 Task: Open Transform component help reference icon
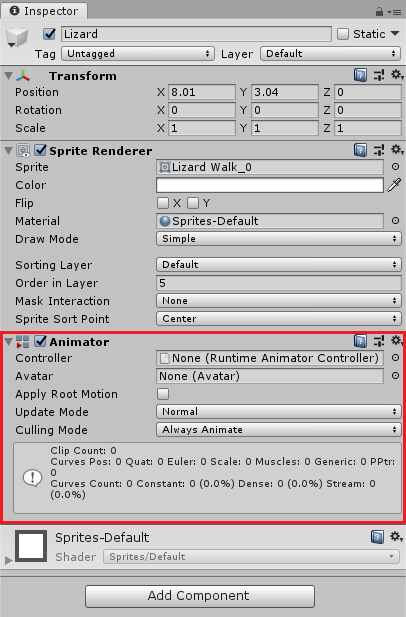click(x=360, y=74)
